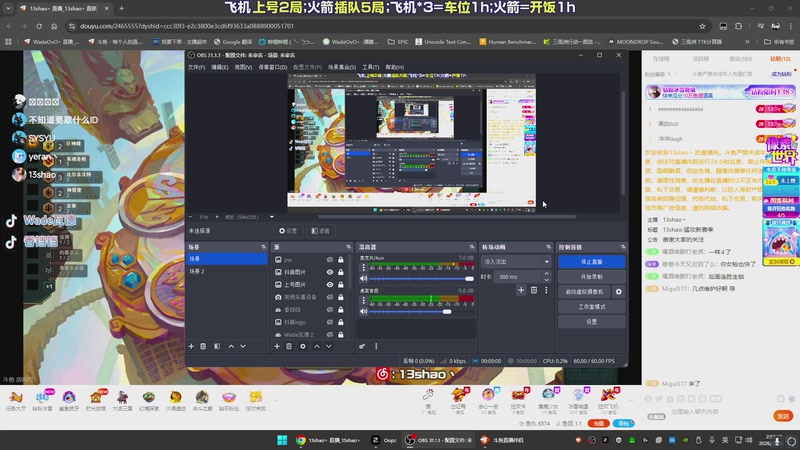Click the Windows Start button
This screenshot has height=450, width=800.
(282, 440)
